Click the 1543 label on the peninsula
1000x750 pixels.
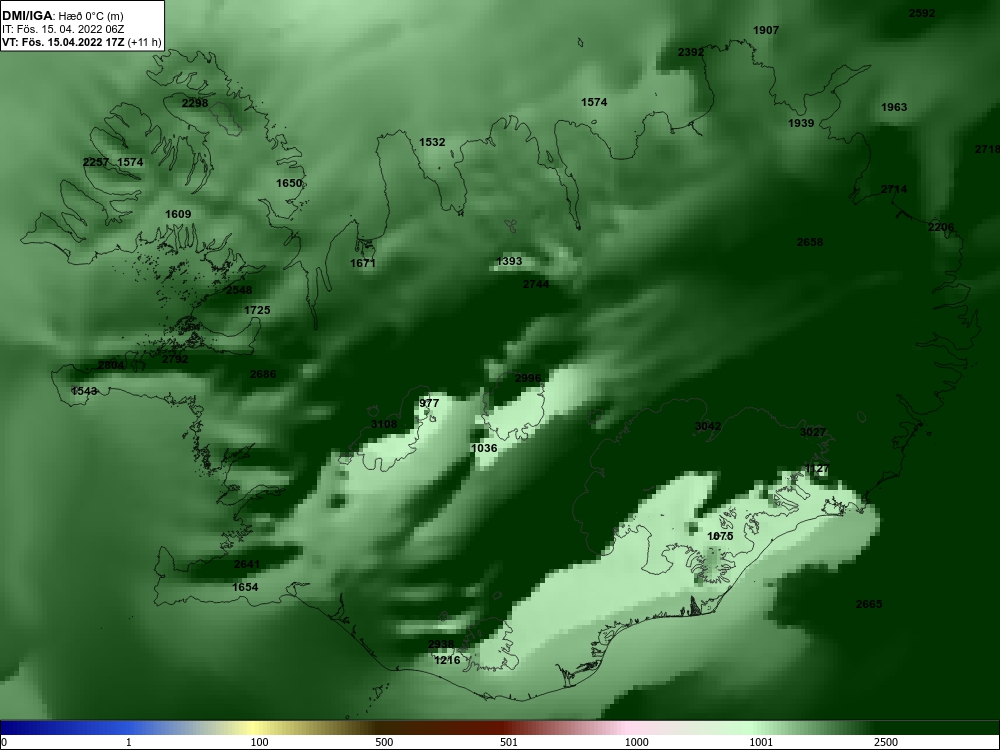pos(84,391)
